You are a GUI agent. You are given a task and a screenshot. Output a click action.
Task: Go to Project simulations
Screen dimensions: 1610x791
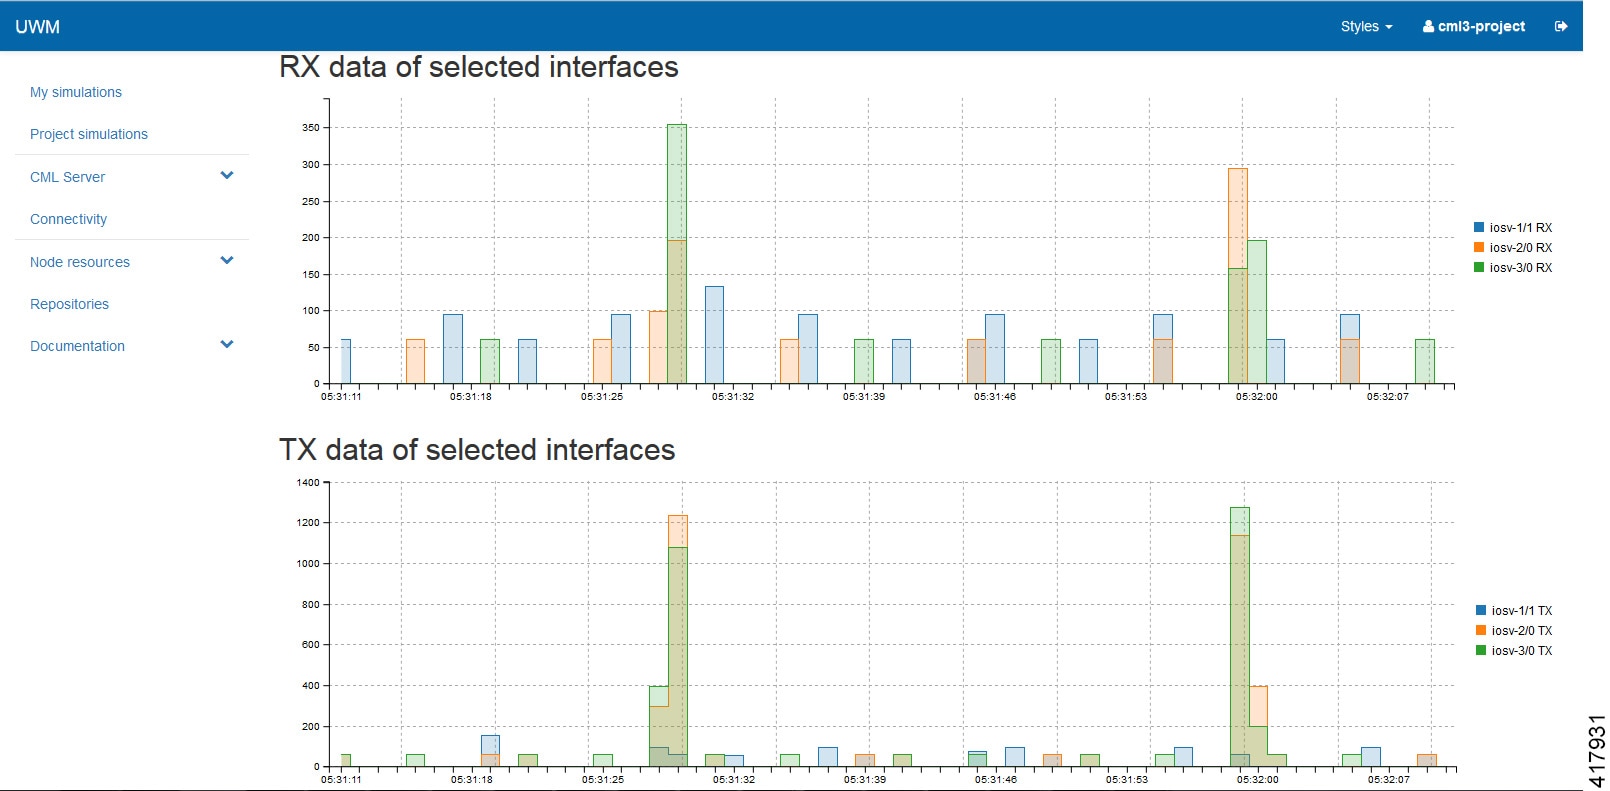pos(89,134)
